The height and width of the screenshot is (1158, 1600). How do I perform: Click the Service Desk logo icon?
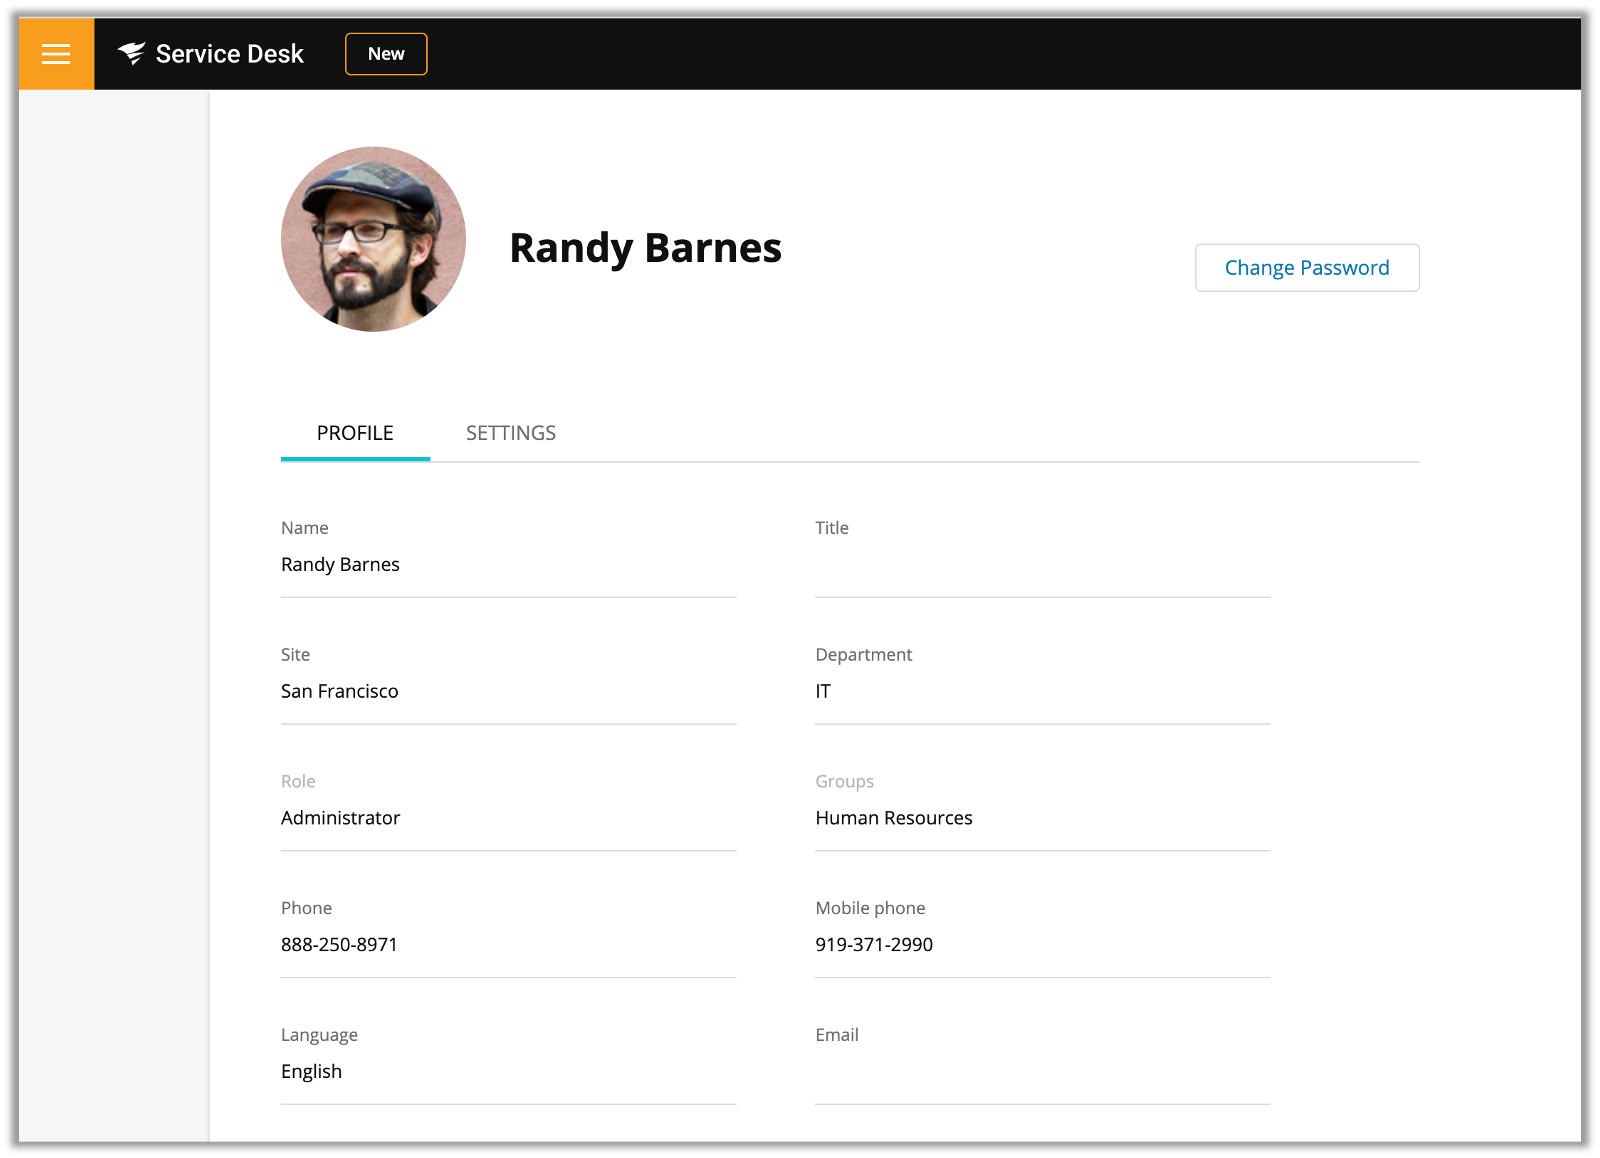coord(131,53)
